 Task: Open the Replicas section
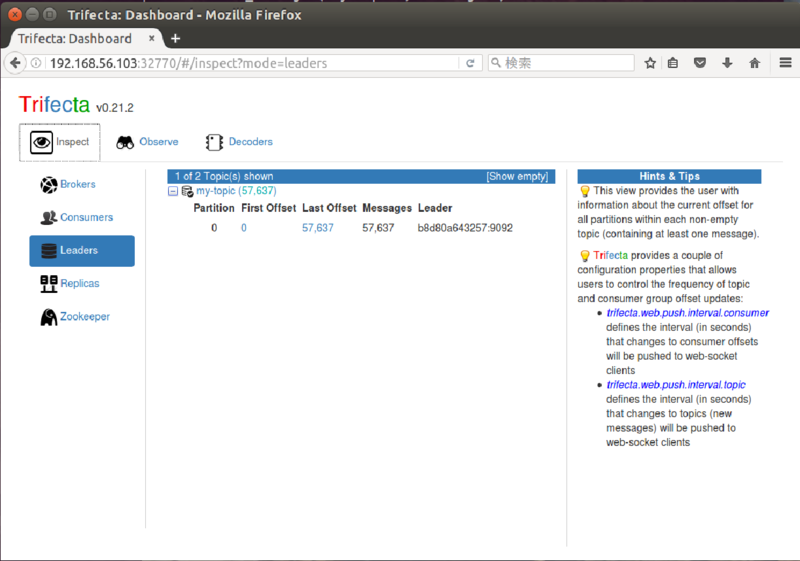(80, 284)
